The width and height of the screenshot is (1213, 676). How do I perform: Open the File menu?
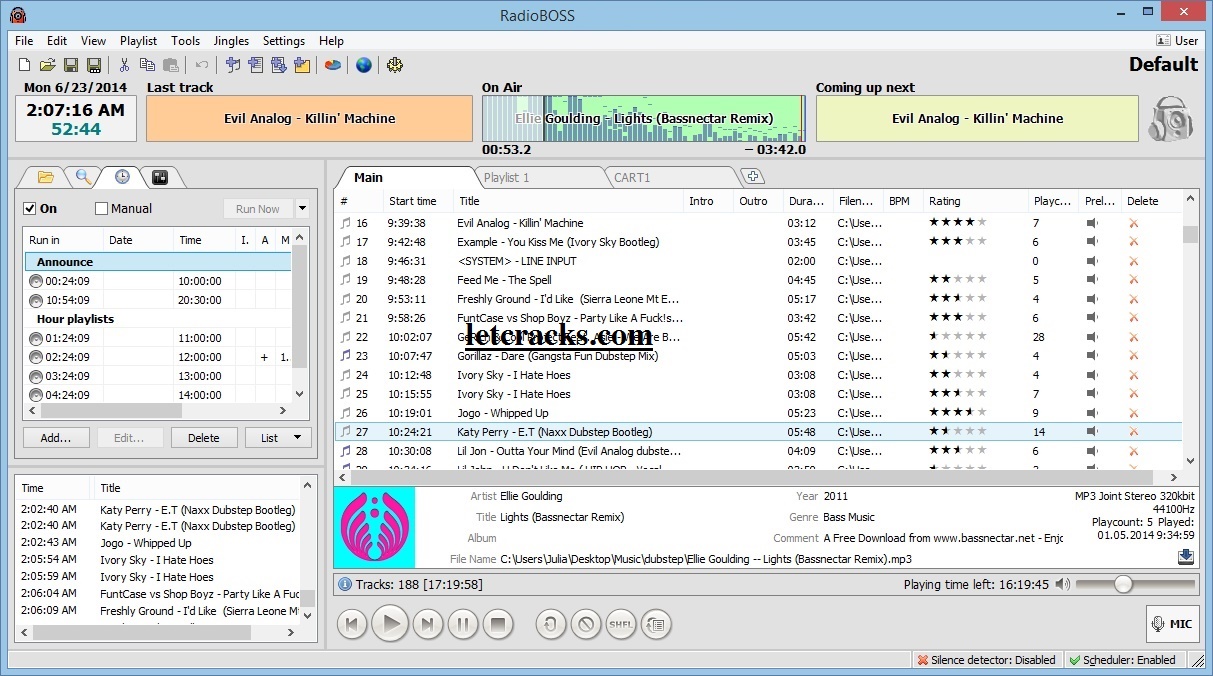(x=24, y=41)
